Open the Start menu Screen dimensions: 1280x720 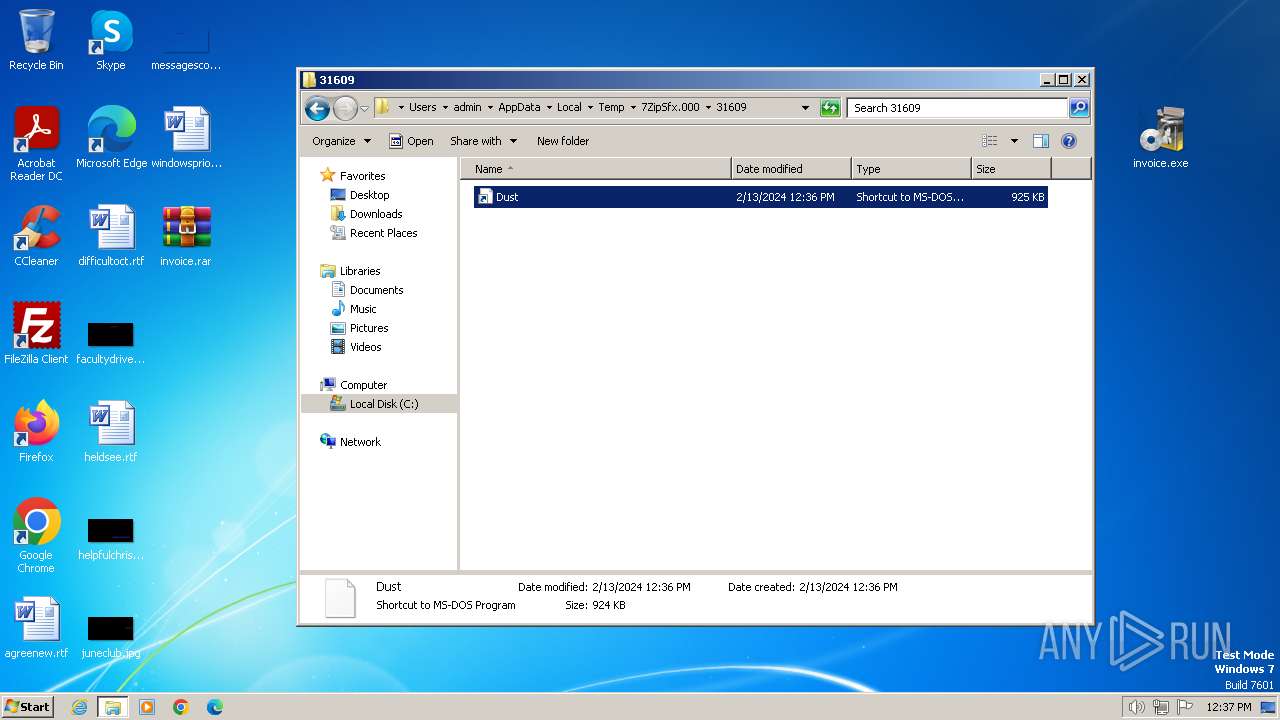(28, 707)
